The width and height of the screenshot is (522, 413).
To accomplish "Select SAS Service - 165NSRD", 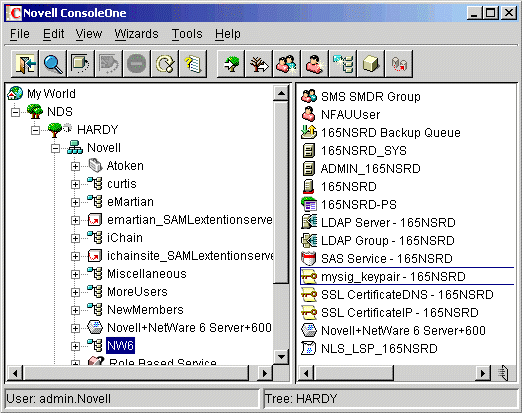I will pos(377,259).
